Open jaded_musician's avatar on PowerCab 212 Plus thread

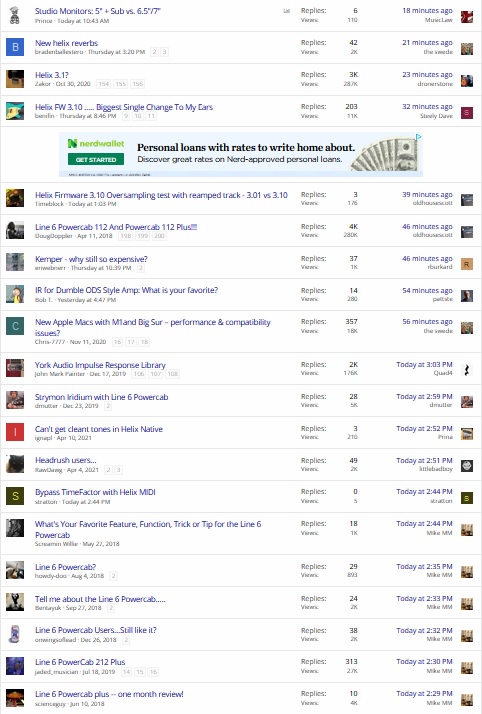click(15, 666)
